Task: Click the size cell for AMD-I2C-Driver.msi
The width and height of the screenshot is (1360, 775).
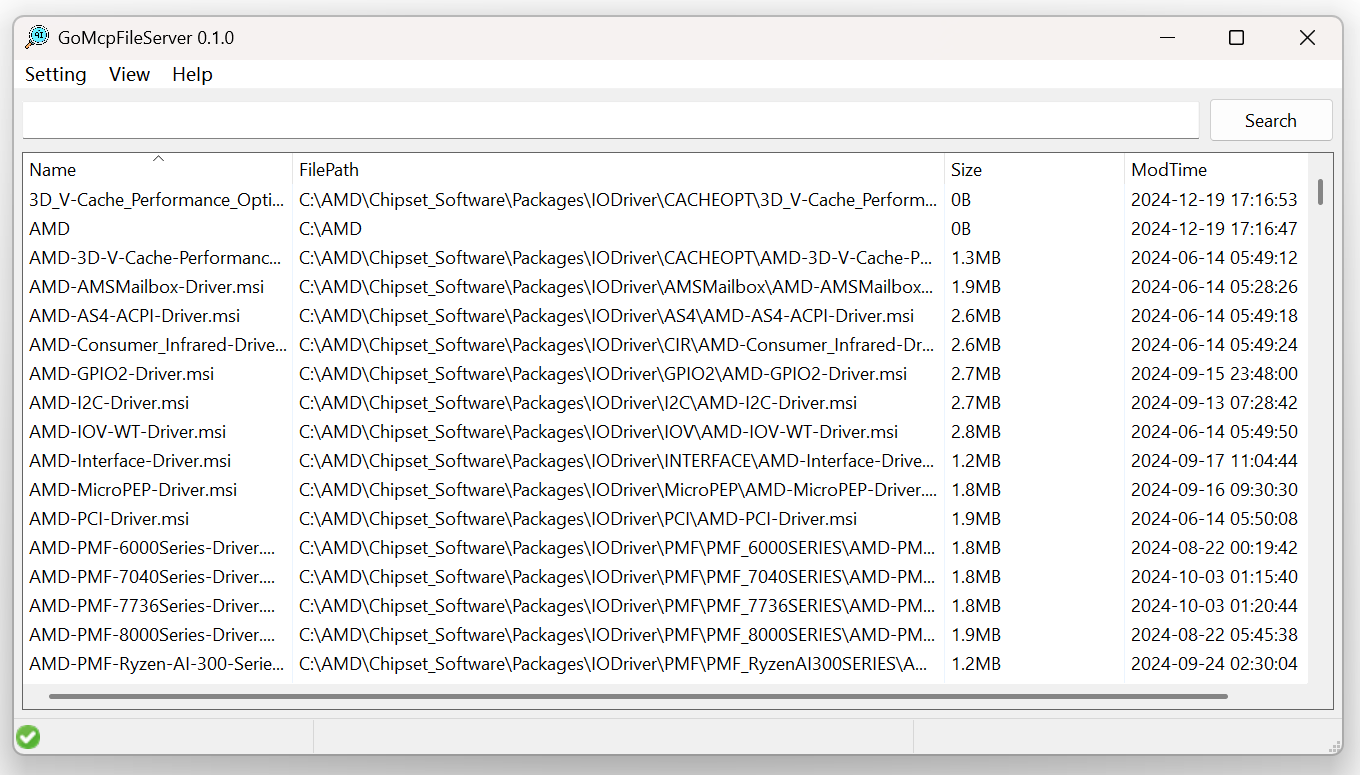Action: (x=976, y=403)
